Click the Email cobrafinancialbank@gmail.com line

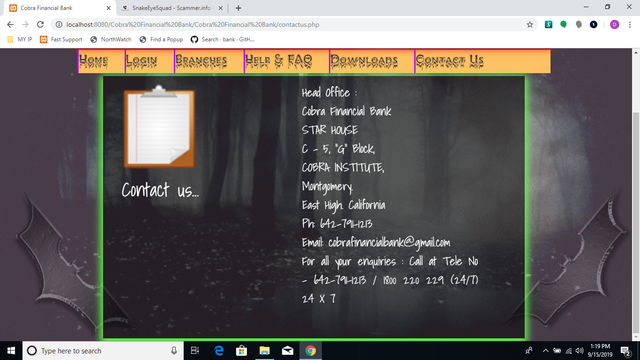tap(376, 242)
